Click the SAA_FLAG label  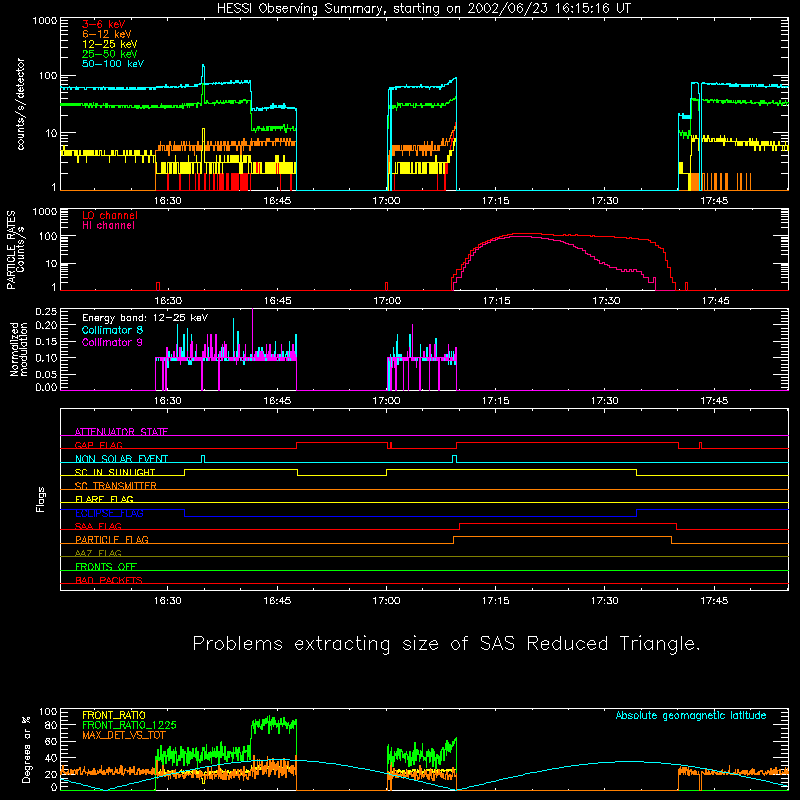tap(98, 526)
